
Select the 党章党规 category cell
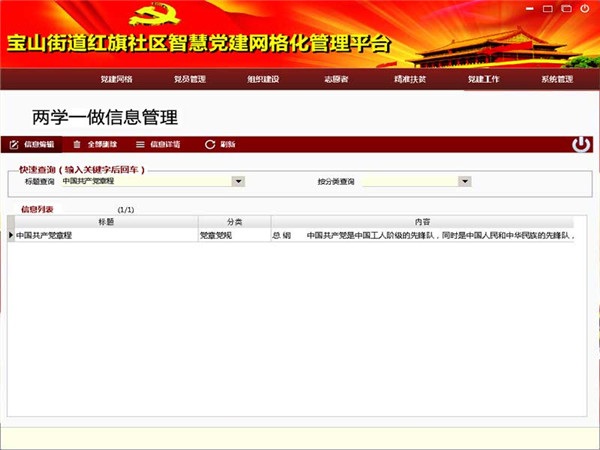click(235, 235)
